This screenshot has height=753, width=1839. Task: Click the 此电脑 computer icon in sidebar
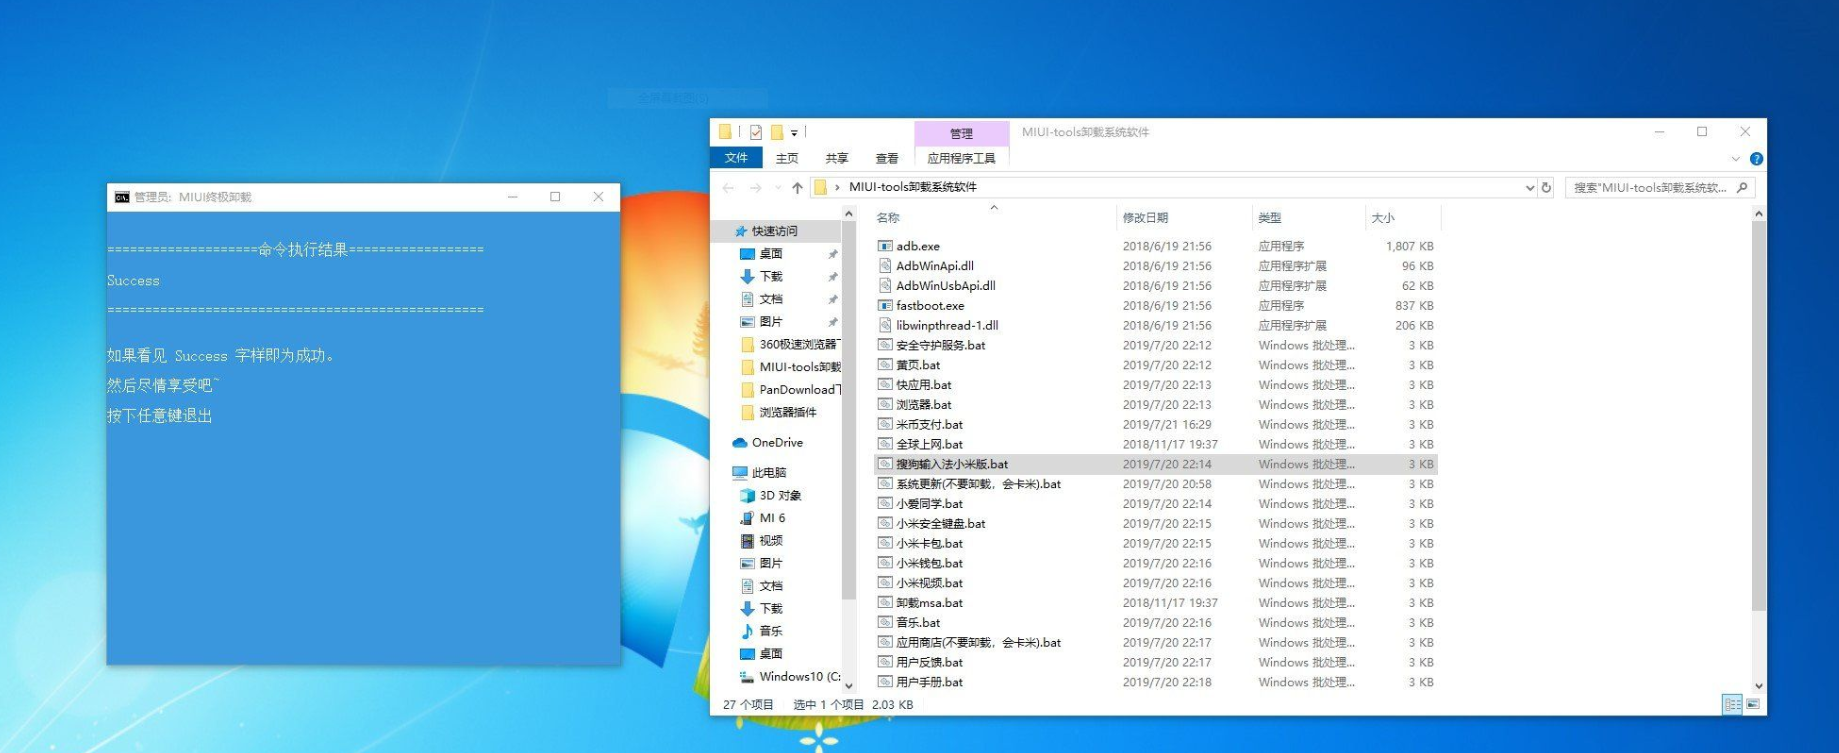click(740, 473)
